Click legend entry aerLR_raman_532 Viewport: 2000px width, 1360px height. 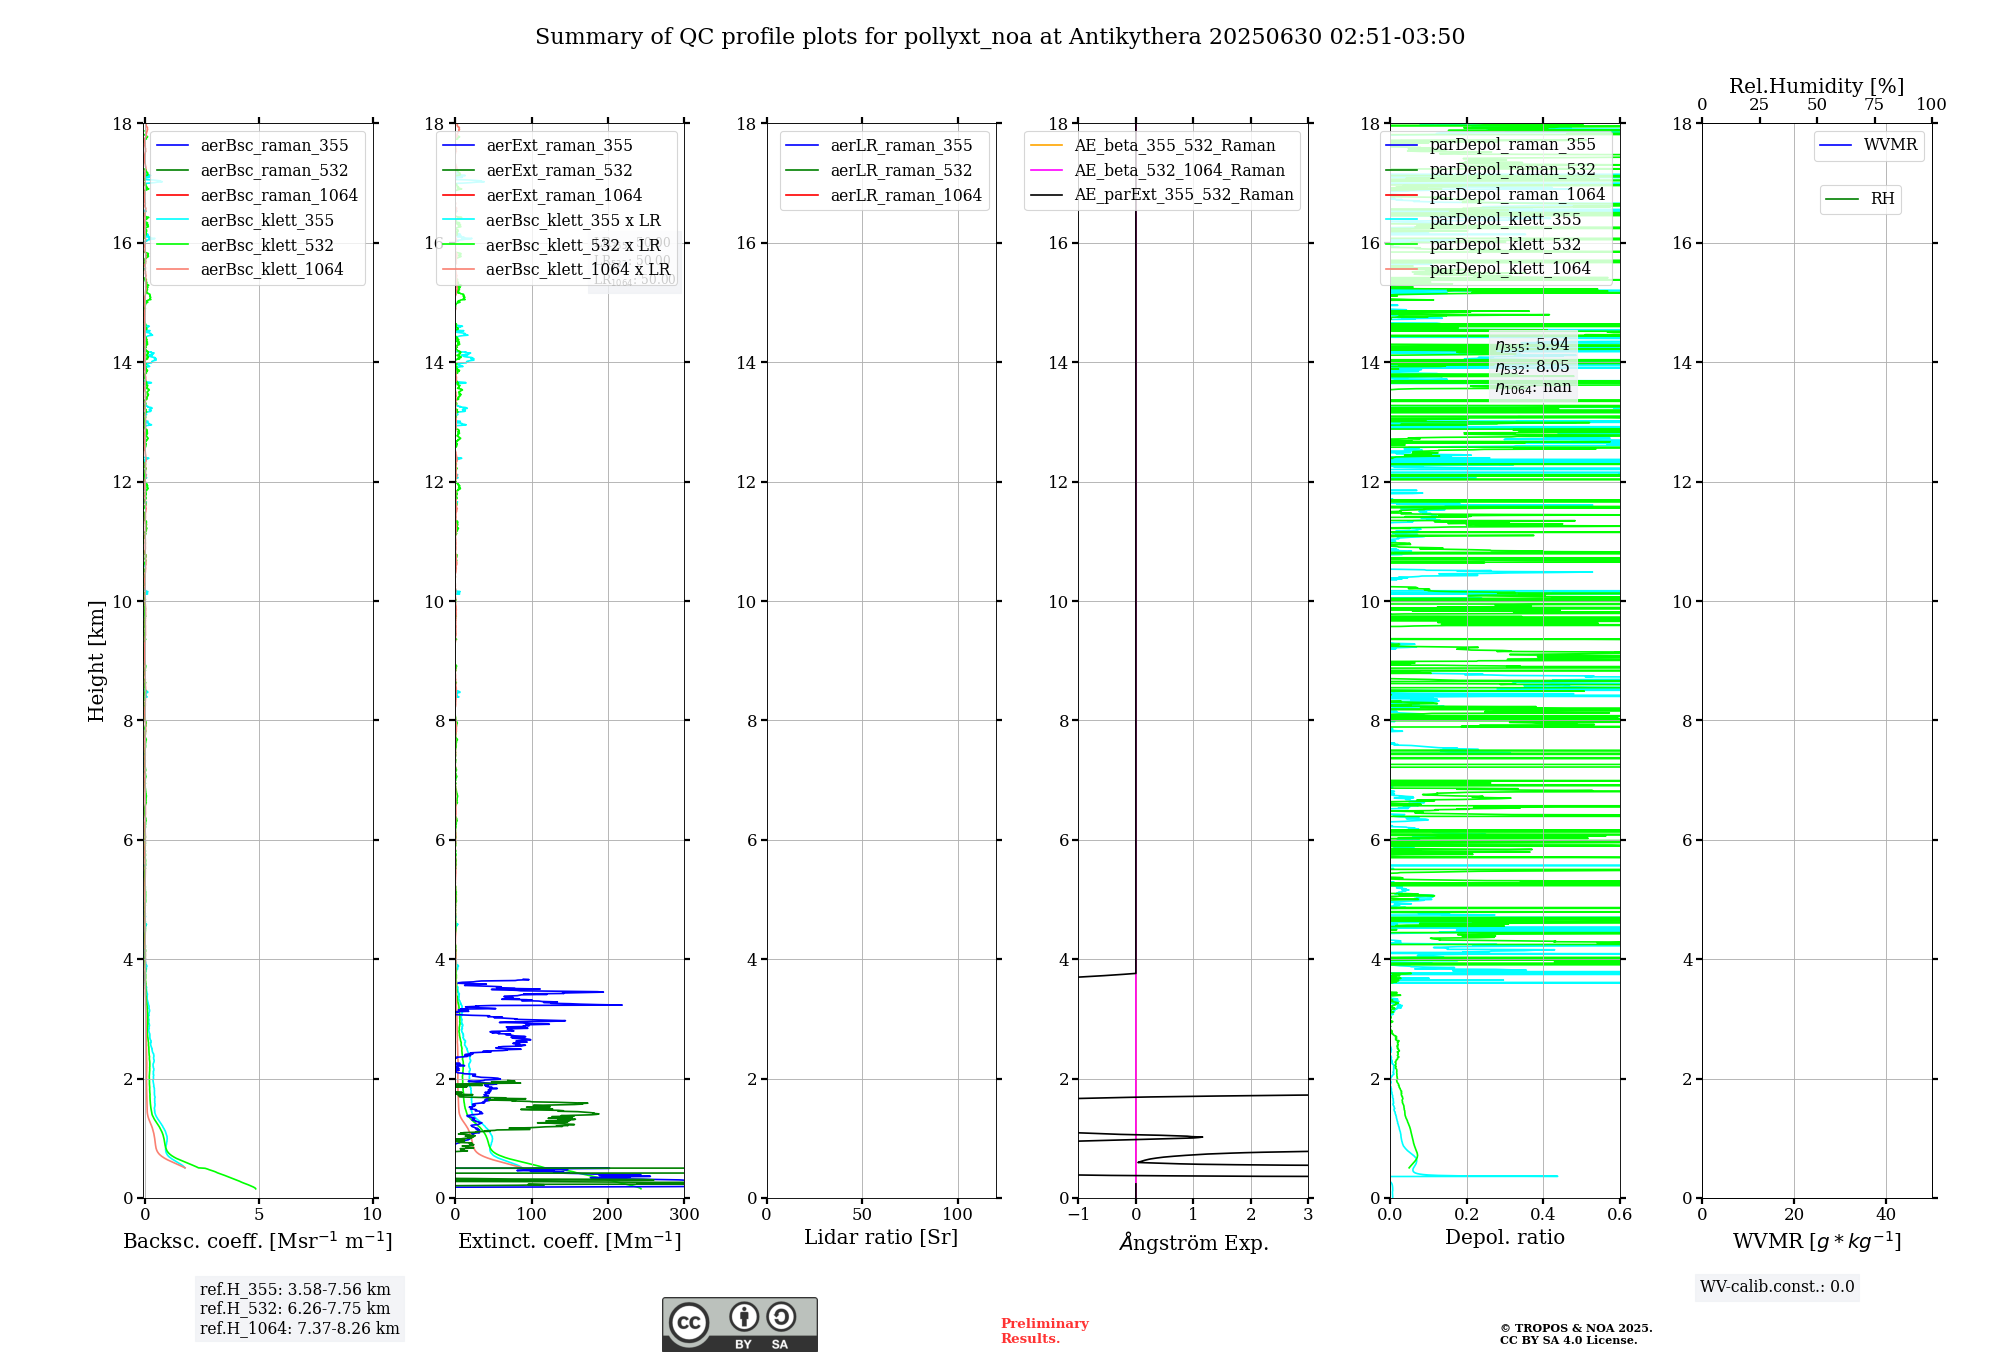click(901, 171)
